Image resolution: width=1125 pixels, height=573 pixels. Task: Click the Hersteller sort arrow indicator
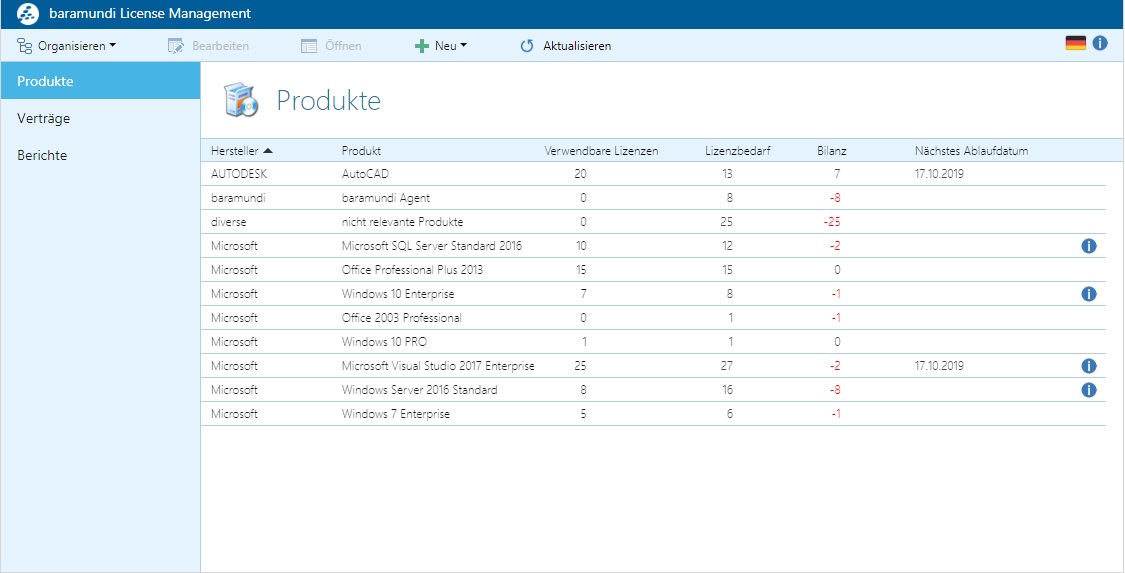click(x=268, y=151)
